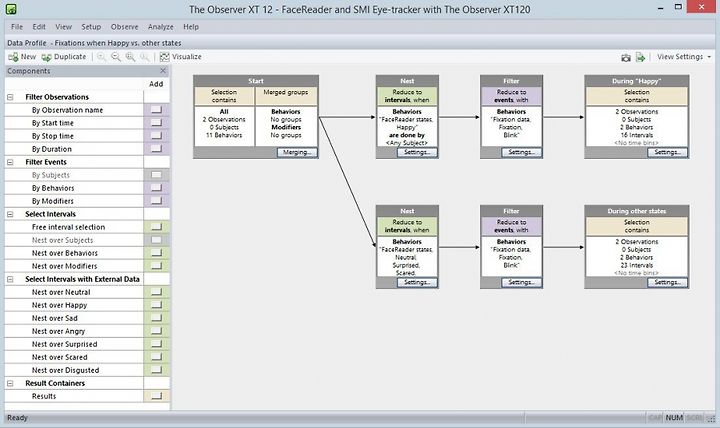The height and width of the screenshot is (428, 720).
Task: Collapse the Select Intervals group
Action: tap(10, 214)
